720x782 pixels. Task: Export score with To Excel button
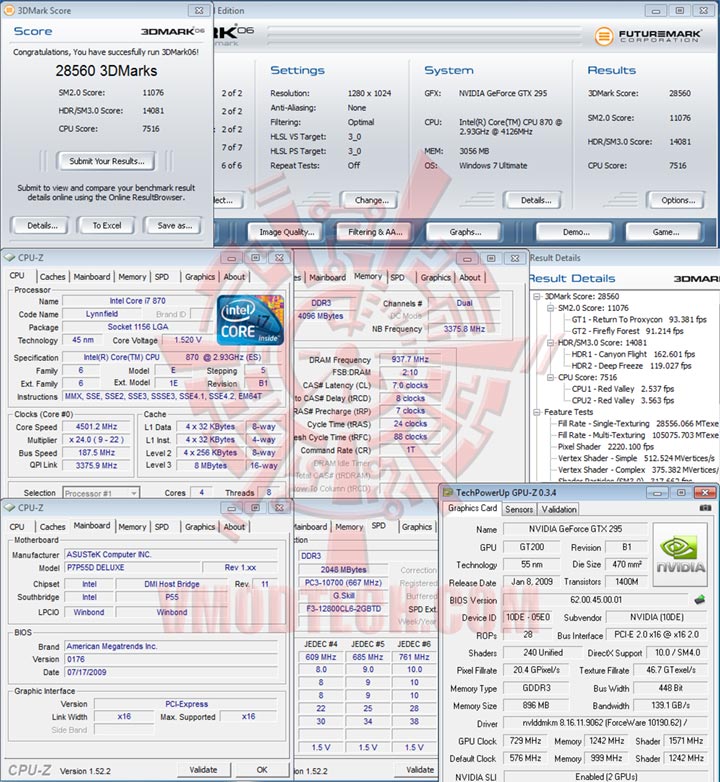[107, 225]
